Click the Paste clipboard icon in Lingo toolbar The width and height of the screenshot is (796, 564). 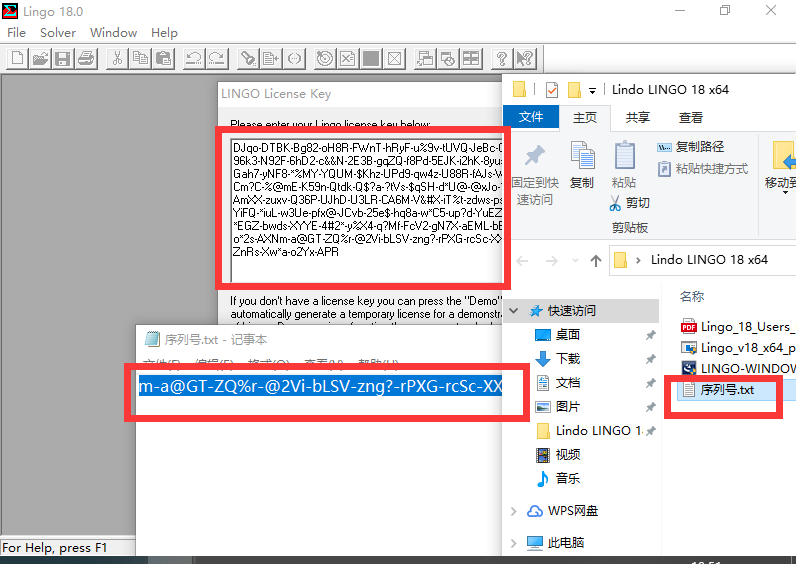pos(163,58)
